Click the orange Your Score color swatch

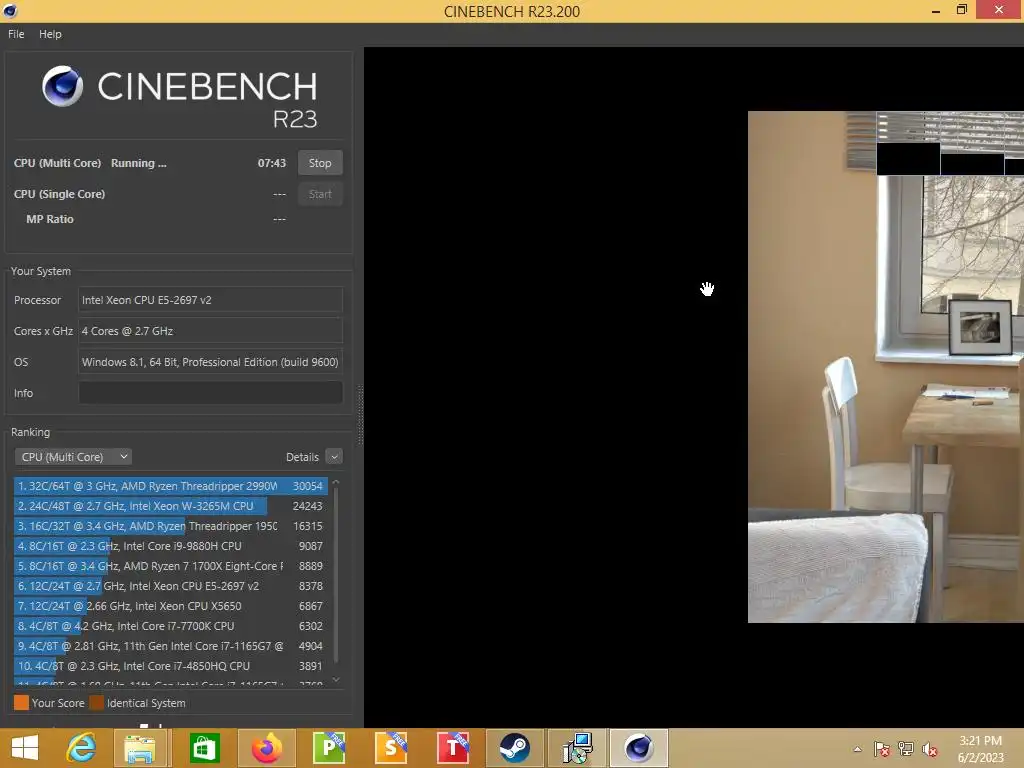(x=21, y=703)
